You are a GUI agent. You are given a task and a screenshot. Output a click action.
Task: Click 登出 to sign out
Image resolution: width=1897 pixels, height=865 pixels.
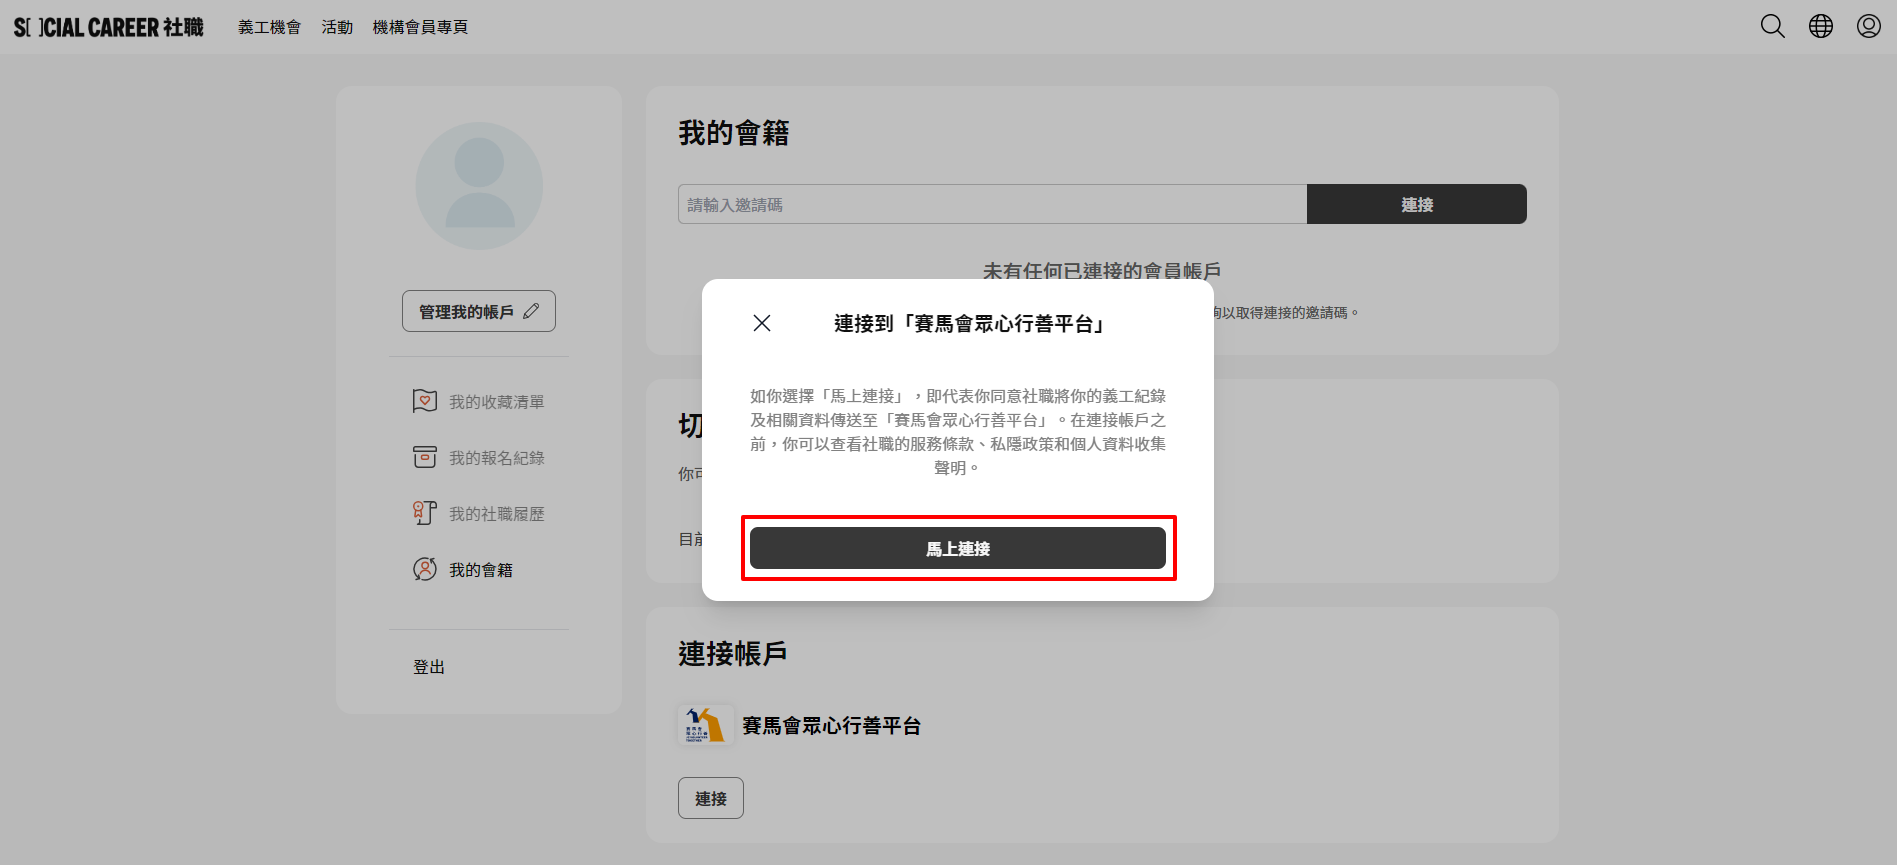[x=429, y=667]
